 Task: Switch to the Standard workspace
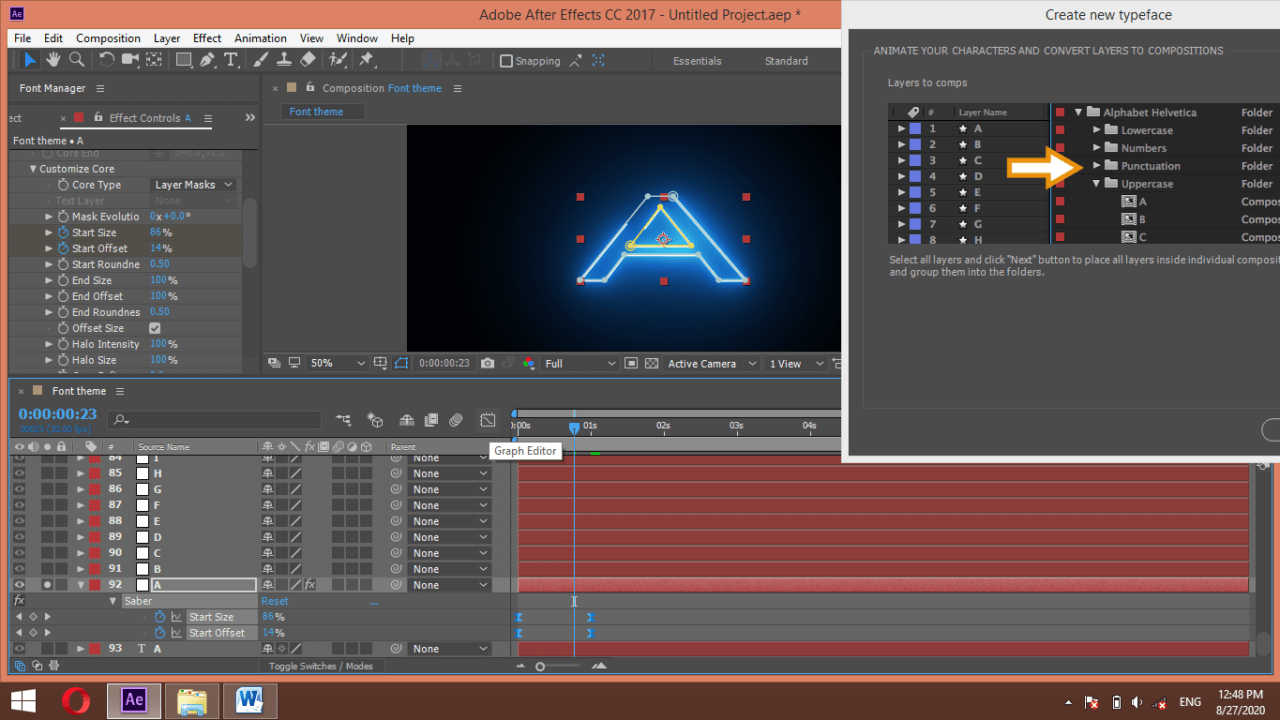tap(785, 60)
